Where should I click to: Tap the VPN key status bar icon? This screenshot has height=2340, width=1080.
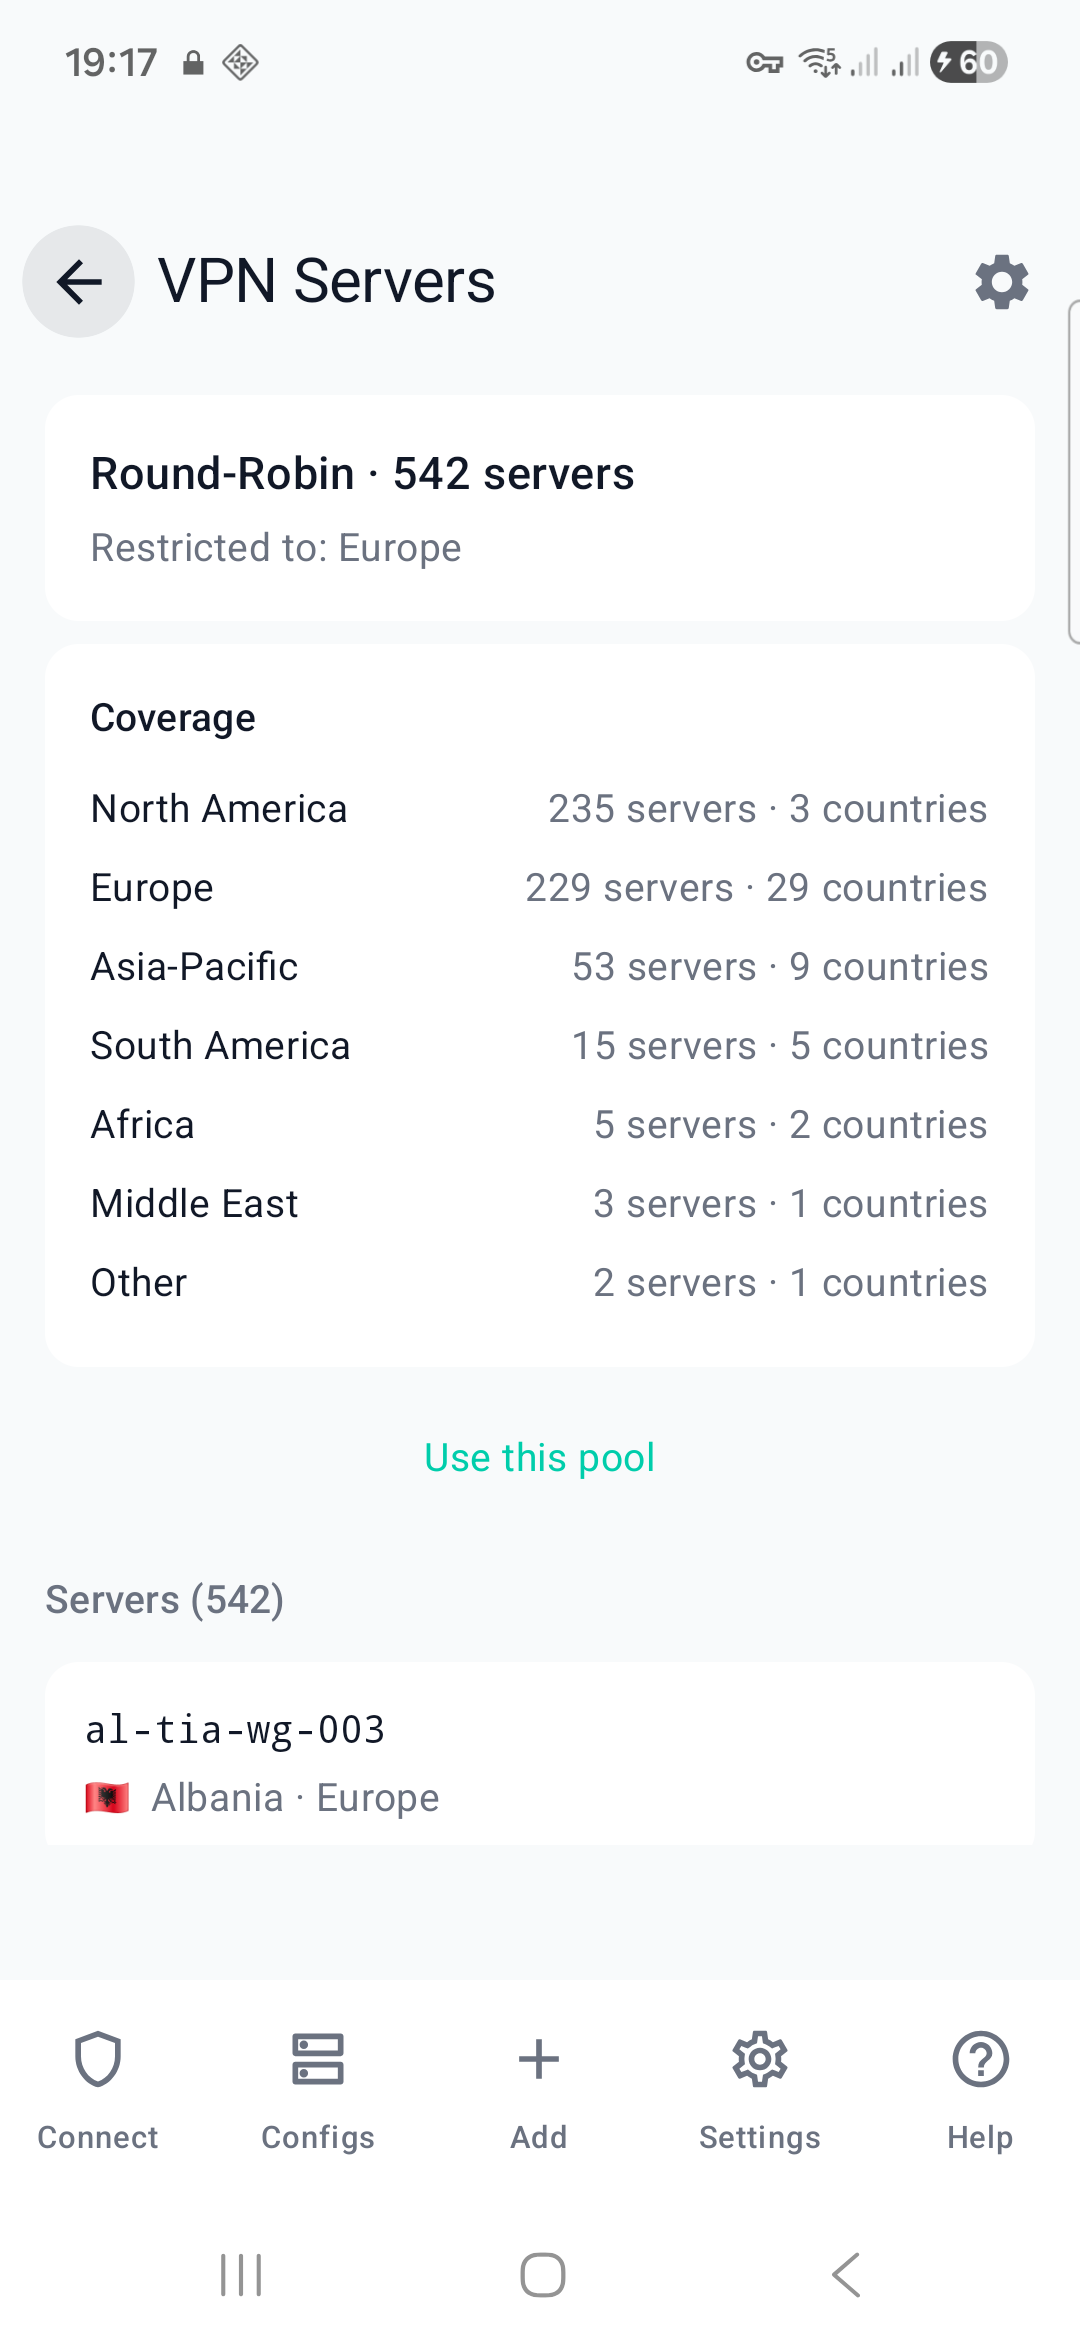tap(765, 63)
